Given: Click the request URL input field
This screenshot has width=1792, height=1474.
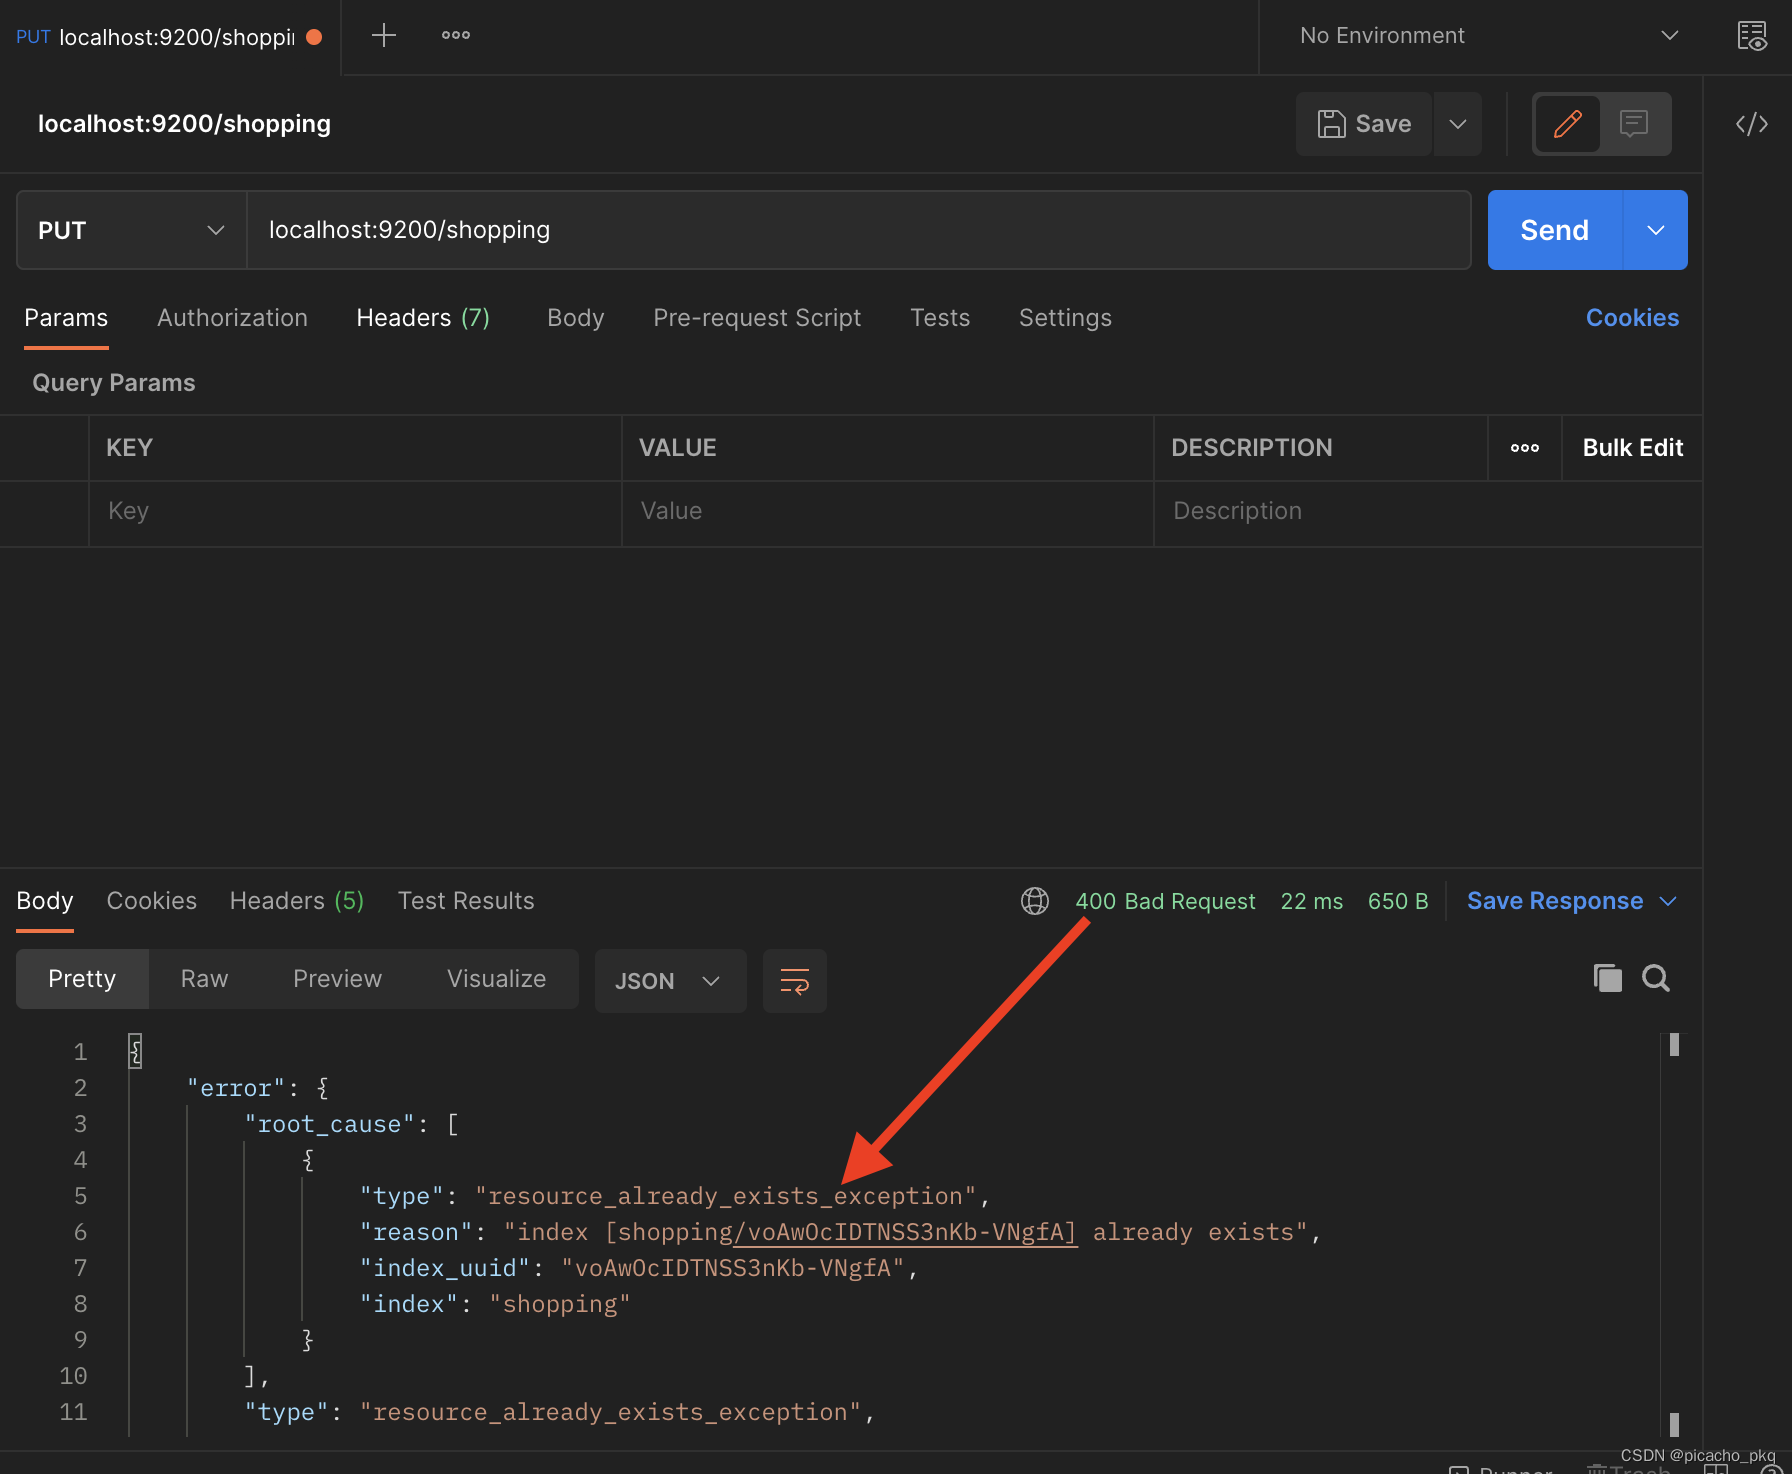Looking at the screenshot, I should (x=858, y=231).
